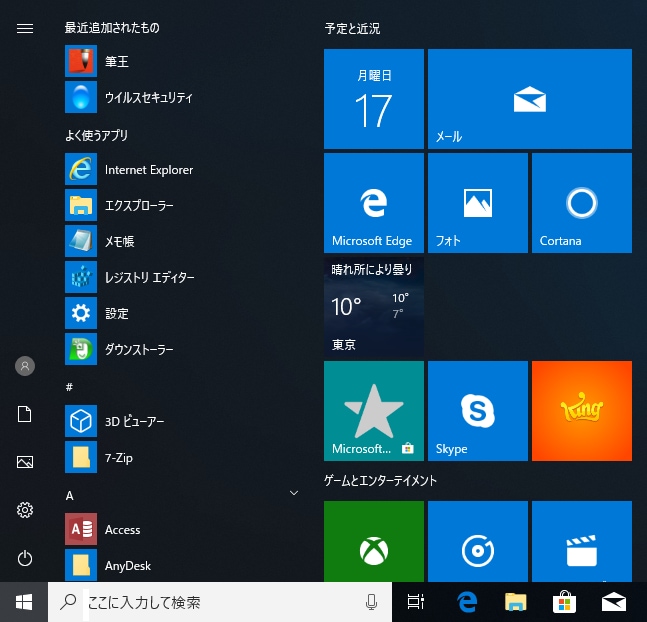Viewport: 647px width, 622px height.
Task: Open the calendar tile showing 月曜日 17
Action: 374,99
